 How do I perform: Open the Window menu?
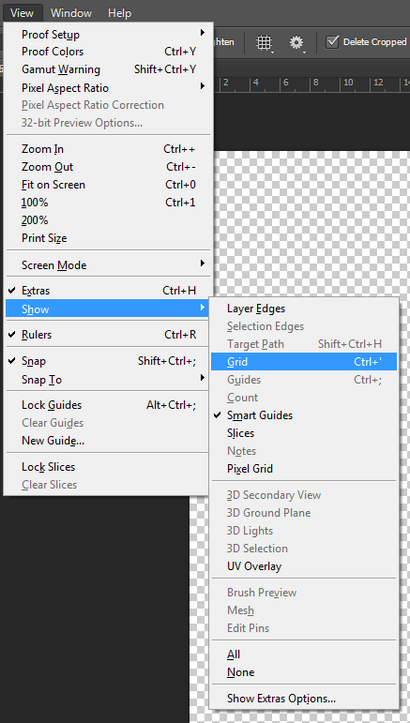point(71,13)
